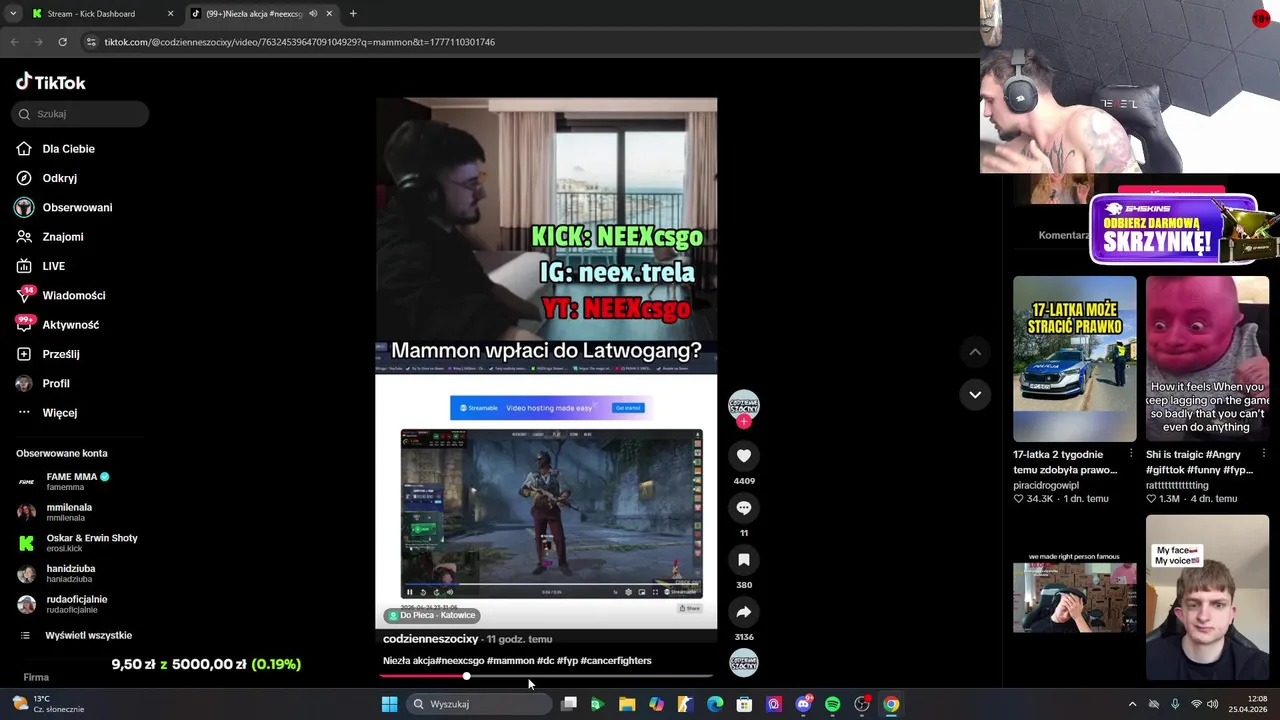This screenshot has width=1280, height=720.
Task: Open options for the 17-latka video card
Action: pyautogui.click(x=1131, y=454)
